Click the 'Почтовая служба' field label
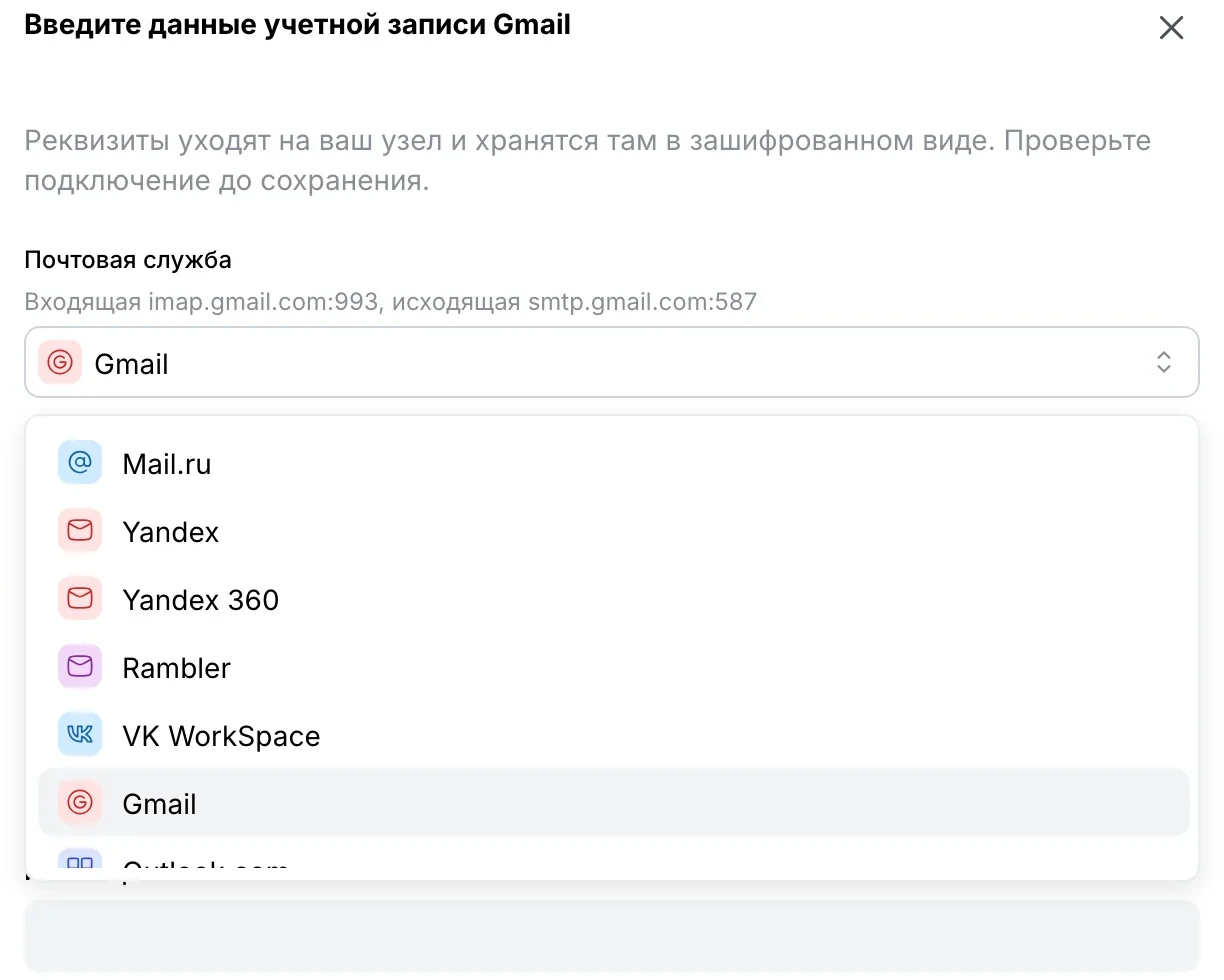Screen dimensions: 1224x980 [128, 260]
